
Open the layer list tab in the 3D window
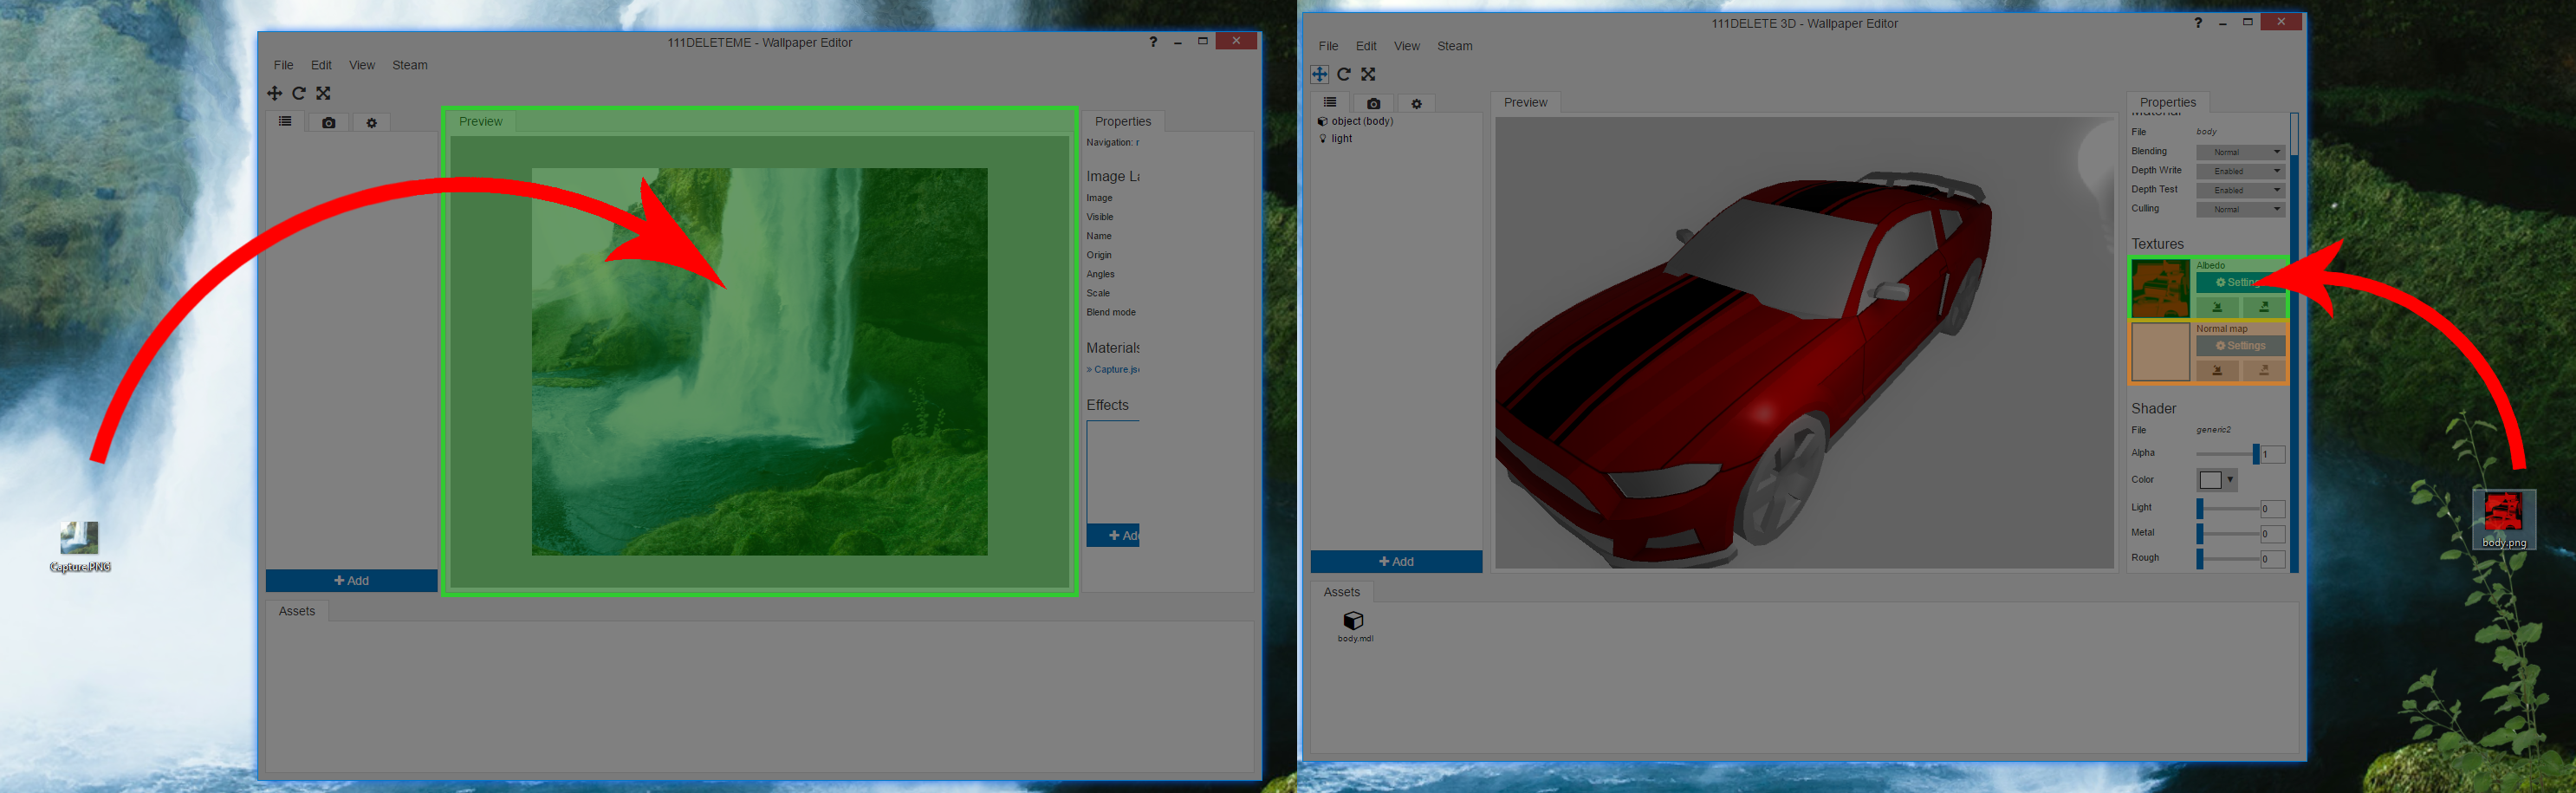point(1330,103)
